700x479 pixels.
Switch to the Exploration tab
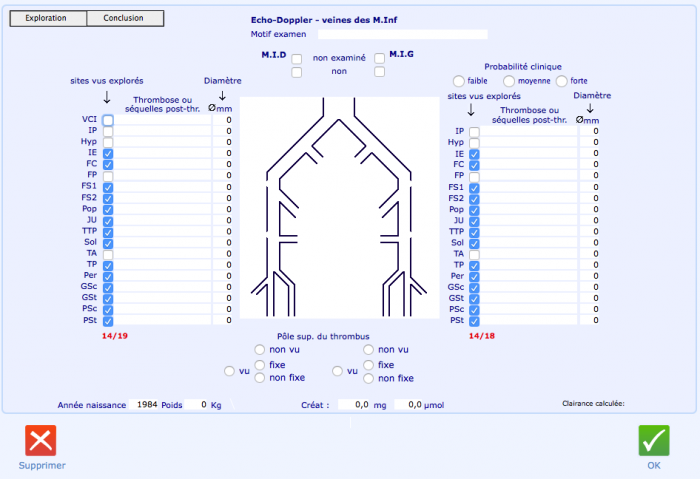pyautogui.click(x=48, y=18)
